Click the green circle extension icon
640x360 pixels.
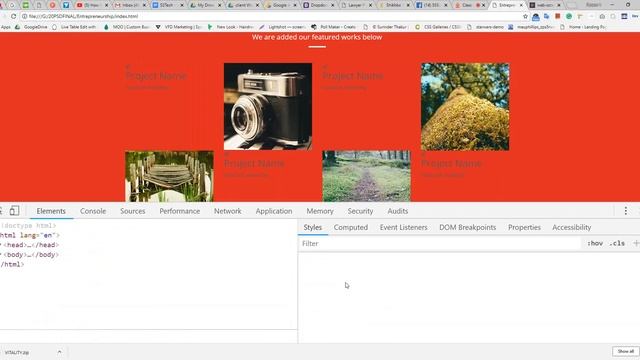pos(569,16)
